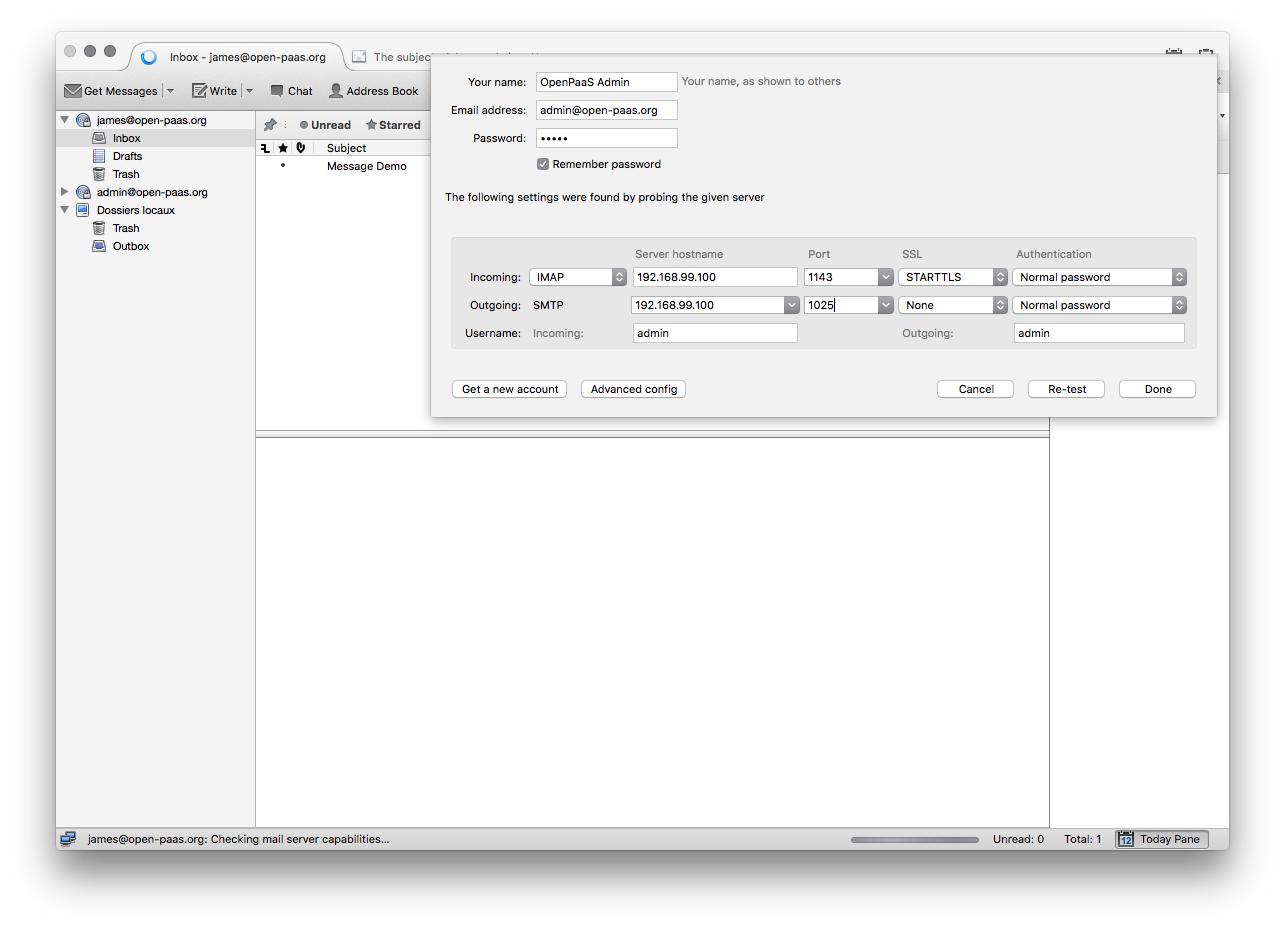Click the loading spinner icon on the Inbox tab
The width and height of the screenshot is (1285, 930).
[149, 57]
